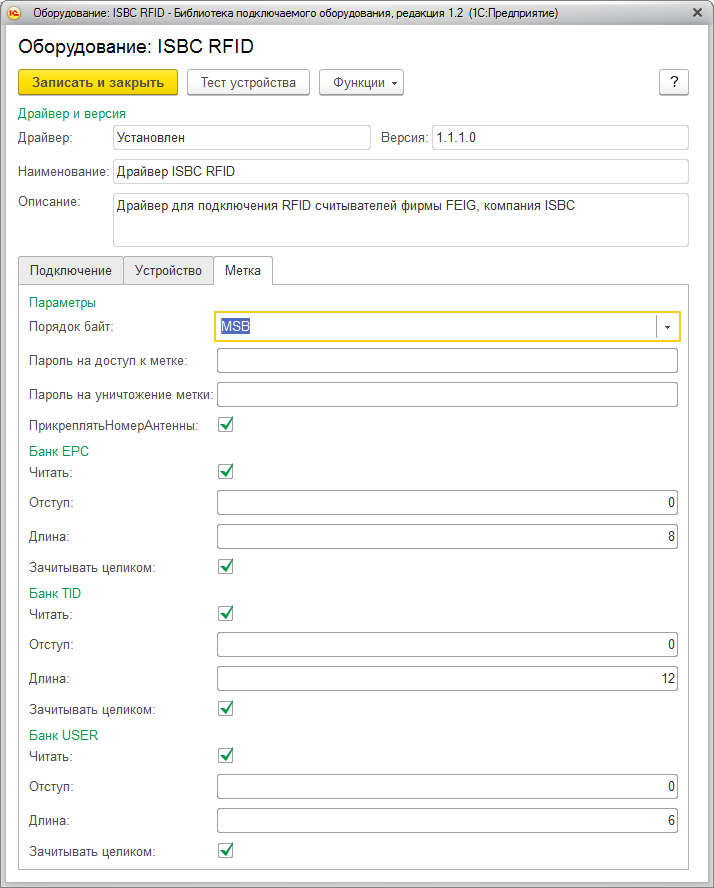The image size is (714, 888).
Task: Click the 'Драйвер' field showing Установлен
Action: point(242,138)
